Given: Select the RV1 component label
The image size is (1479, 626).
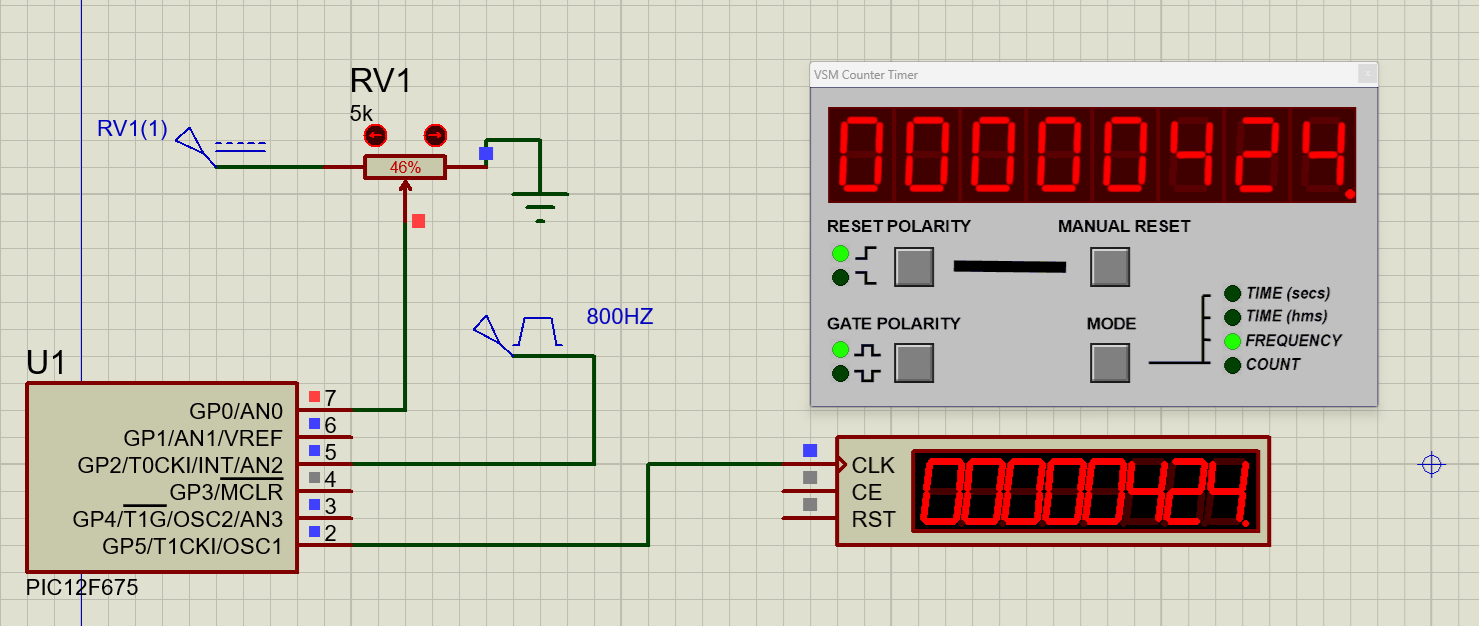Looking at the screenshot, I should coord(381,82).
